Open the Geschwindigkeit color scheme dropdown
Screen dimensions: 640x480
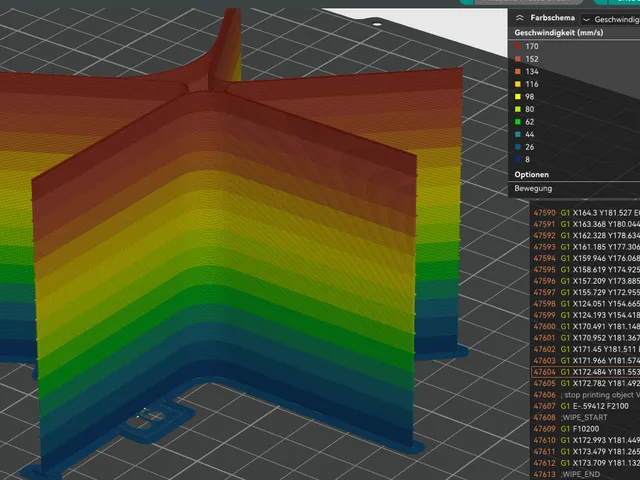click(x=611, y=19)
